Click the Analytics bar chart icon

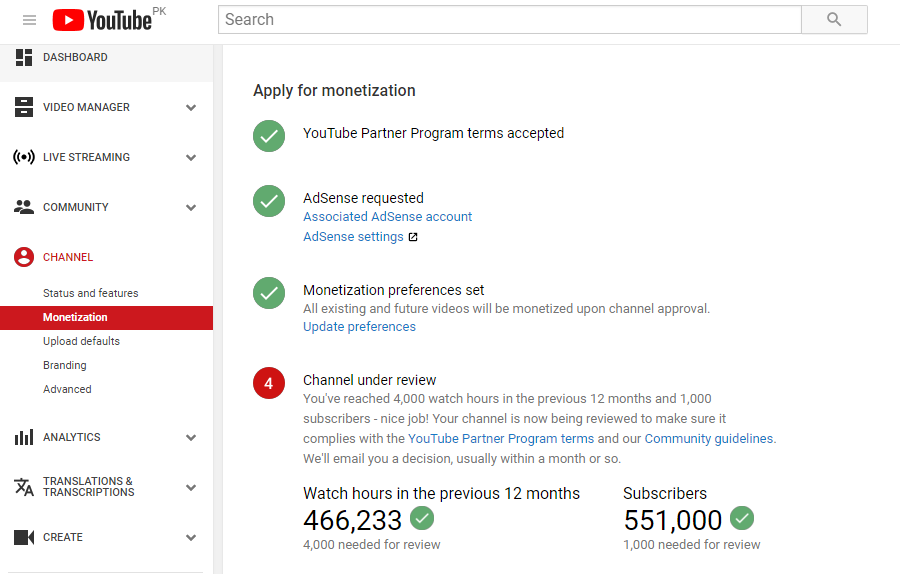pos(24,437)
